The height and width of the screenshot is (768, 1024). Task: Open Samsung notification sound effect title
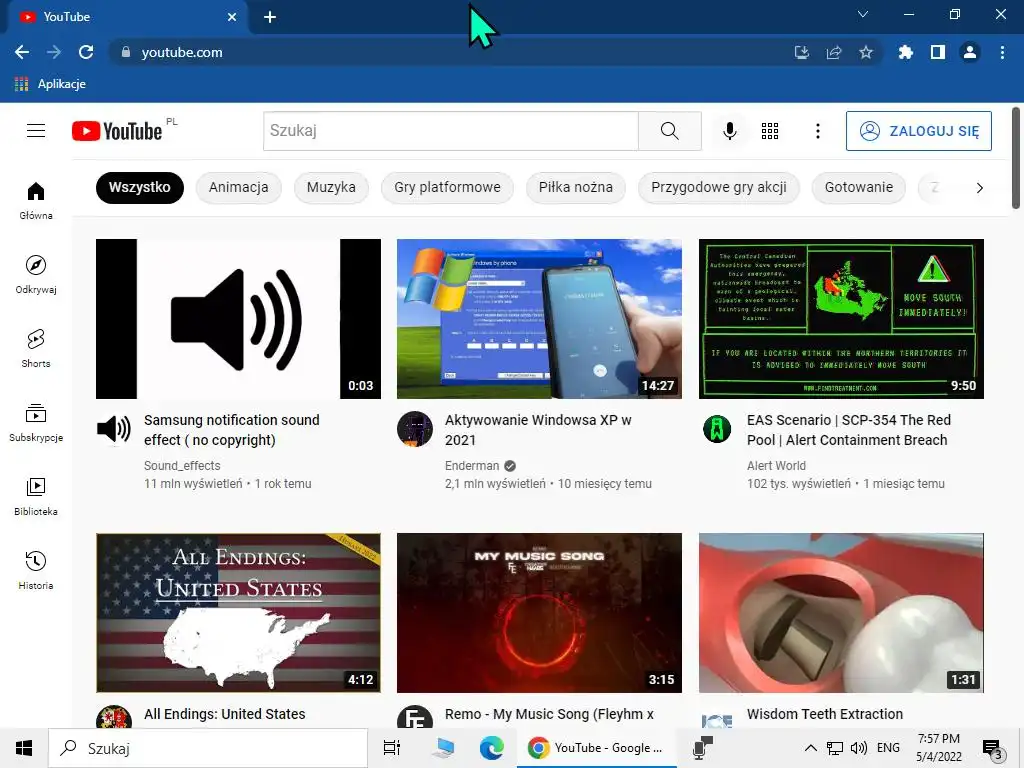pos(231,430)
